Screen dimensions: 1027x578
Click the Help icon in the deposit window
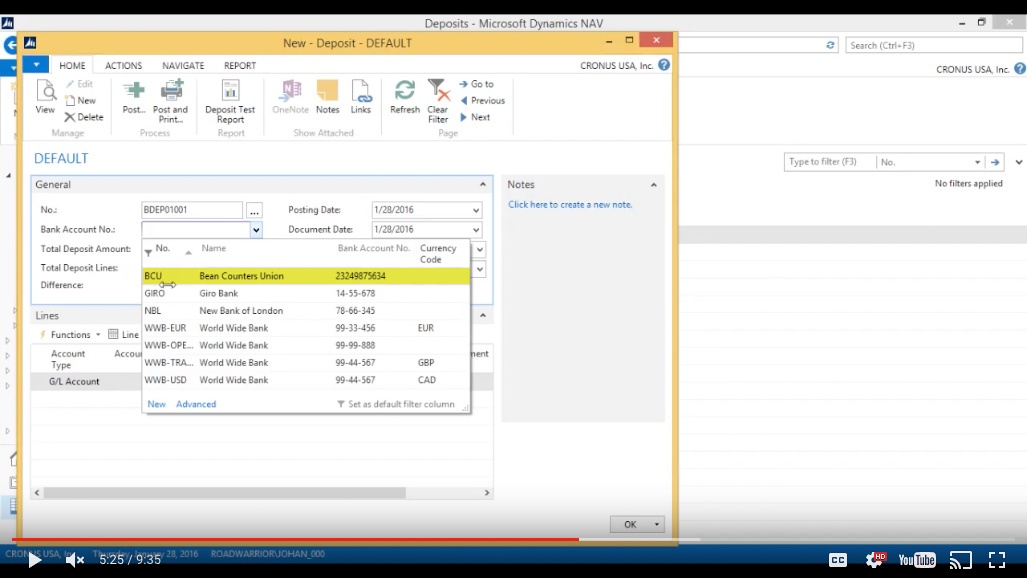coord(664,65)
